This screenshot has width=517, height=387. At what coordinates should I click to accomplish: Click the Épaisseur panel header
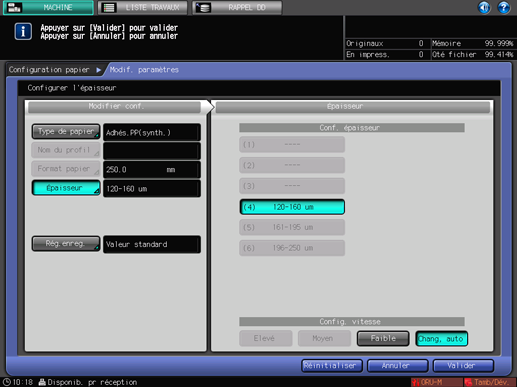click(x=353, y=107)
